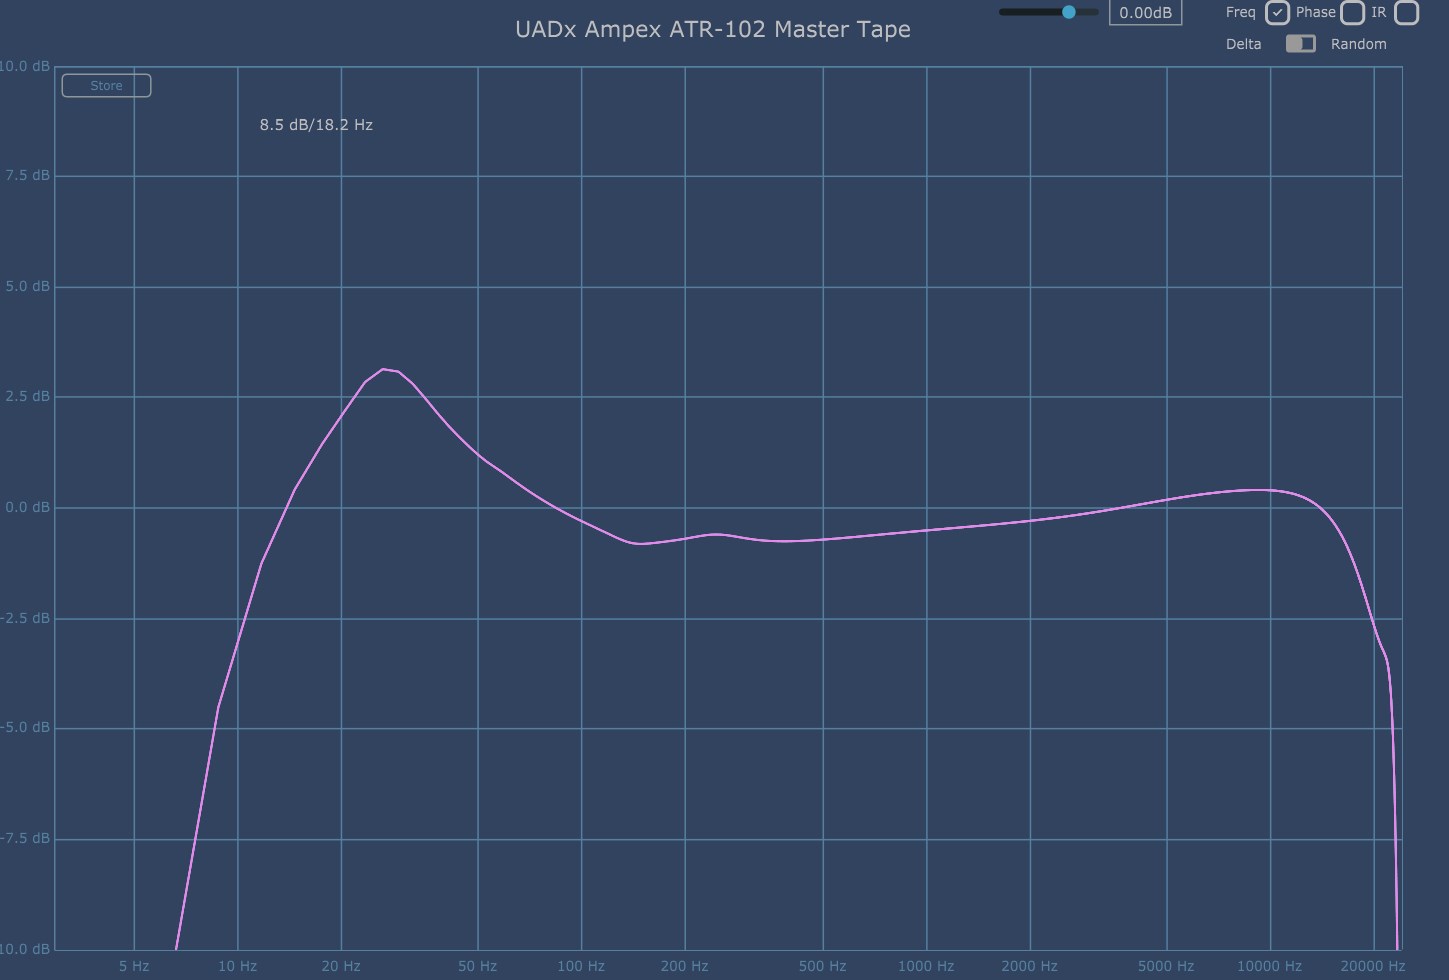
Task: Uncheck the Freq checkbox
Action: pos(1276,13)
